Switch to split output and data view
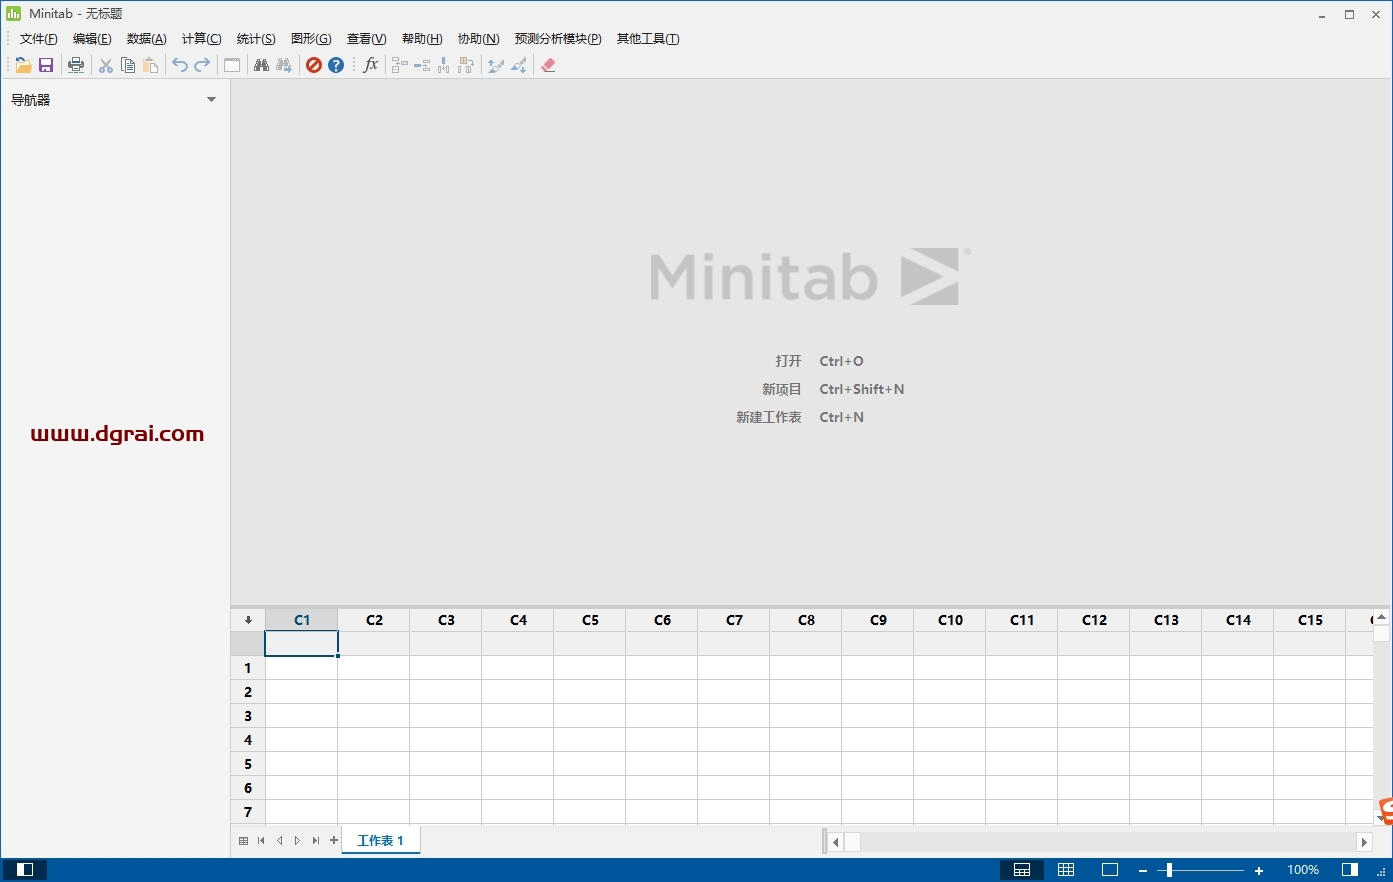Screen dimensions: 1393x882 pyautogui.click(x=1022, y=870)
